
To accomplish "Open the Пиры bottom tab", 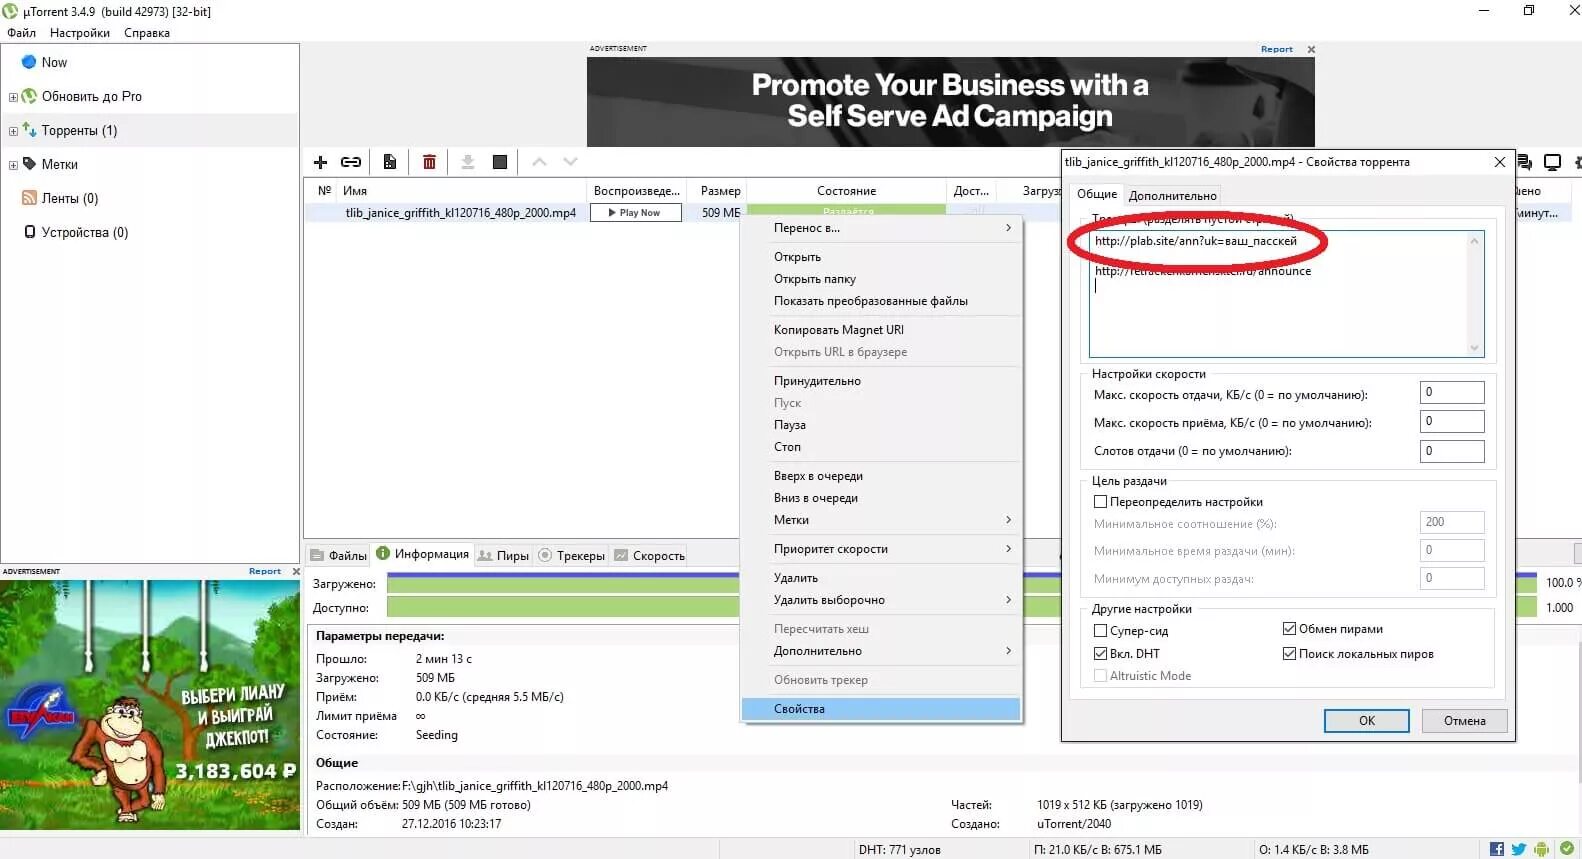I will (x=503, y=556).
